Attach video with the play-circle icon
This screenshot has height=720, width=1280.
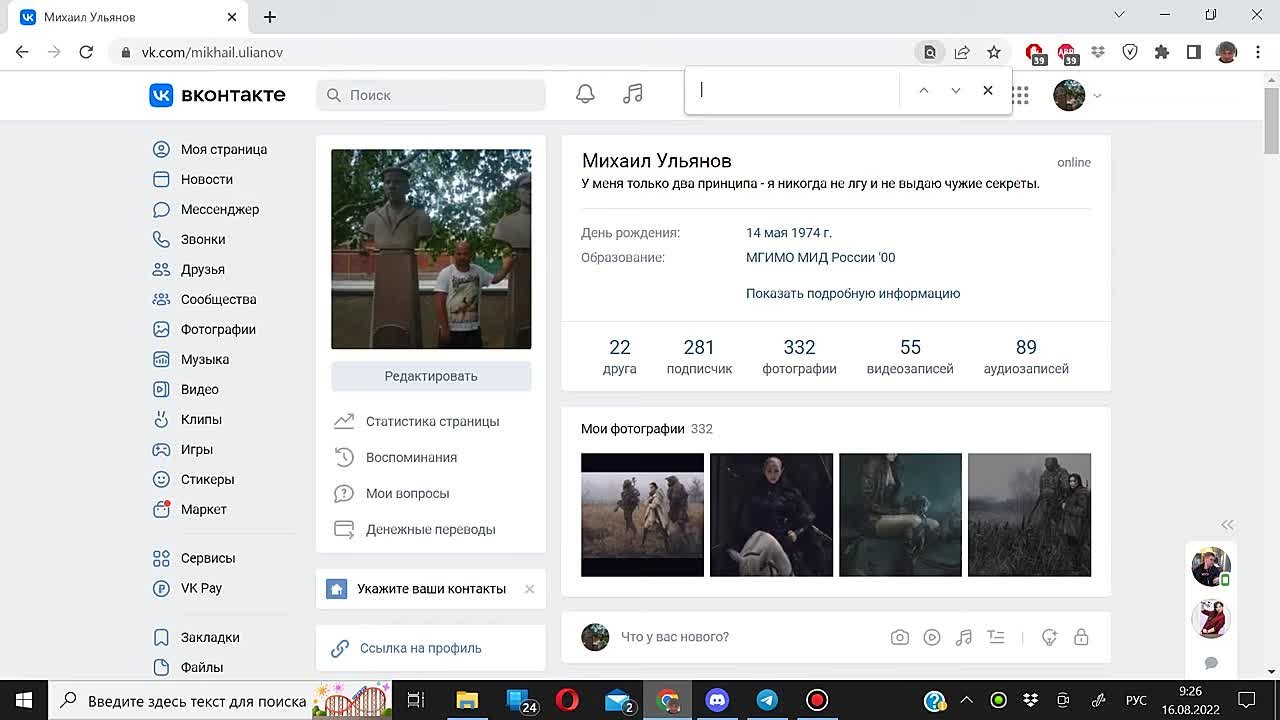(x=932, y=637)
